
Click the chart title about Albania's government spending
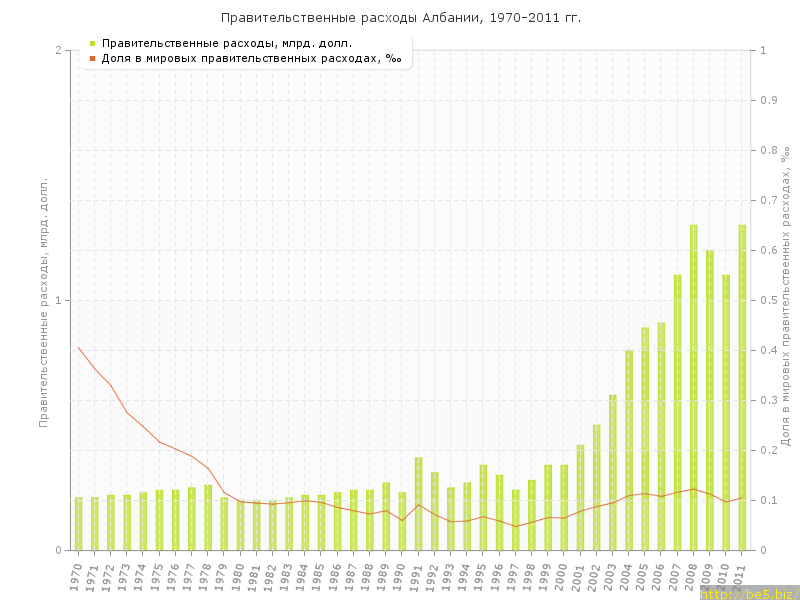pos(400,18)
